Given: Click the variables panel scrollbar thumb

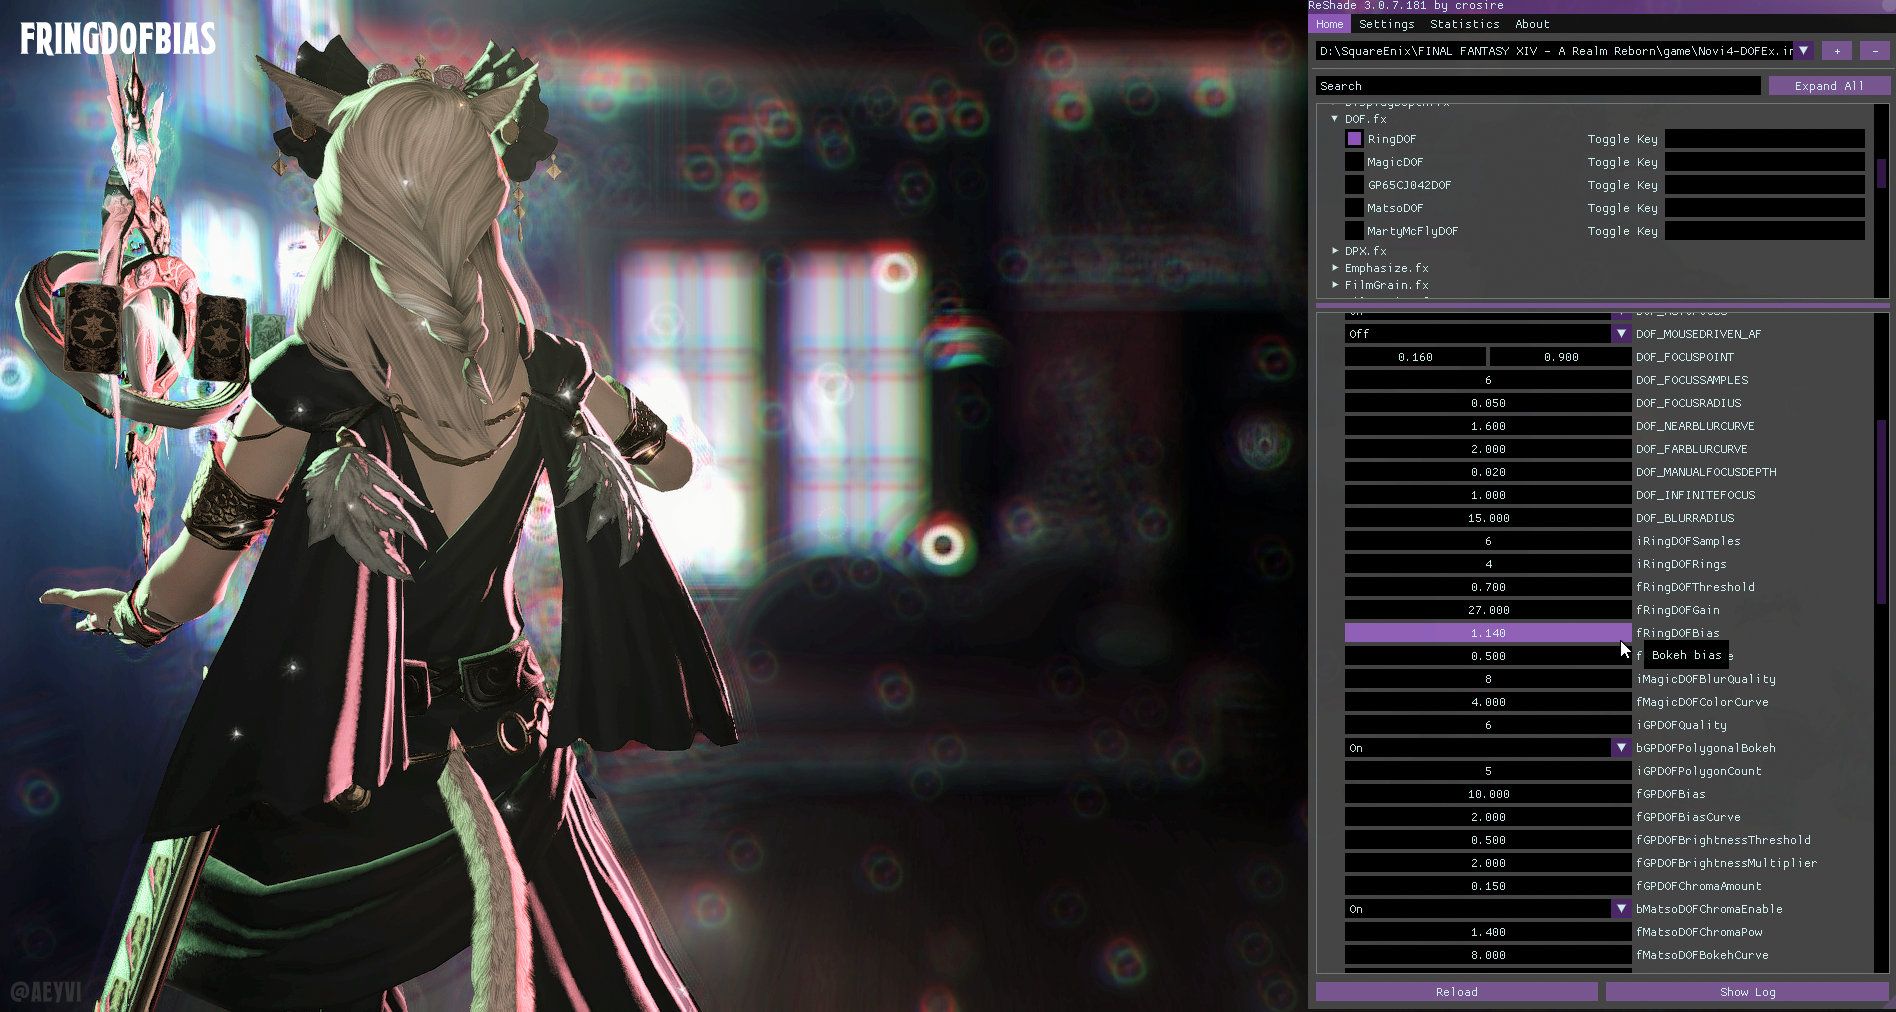Looking at the screenshot, I should point(1881,510).
